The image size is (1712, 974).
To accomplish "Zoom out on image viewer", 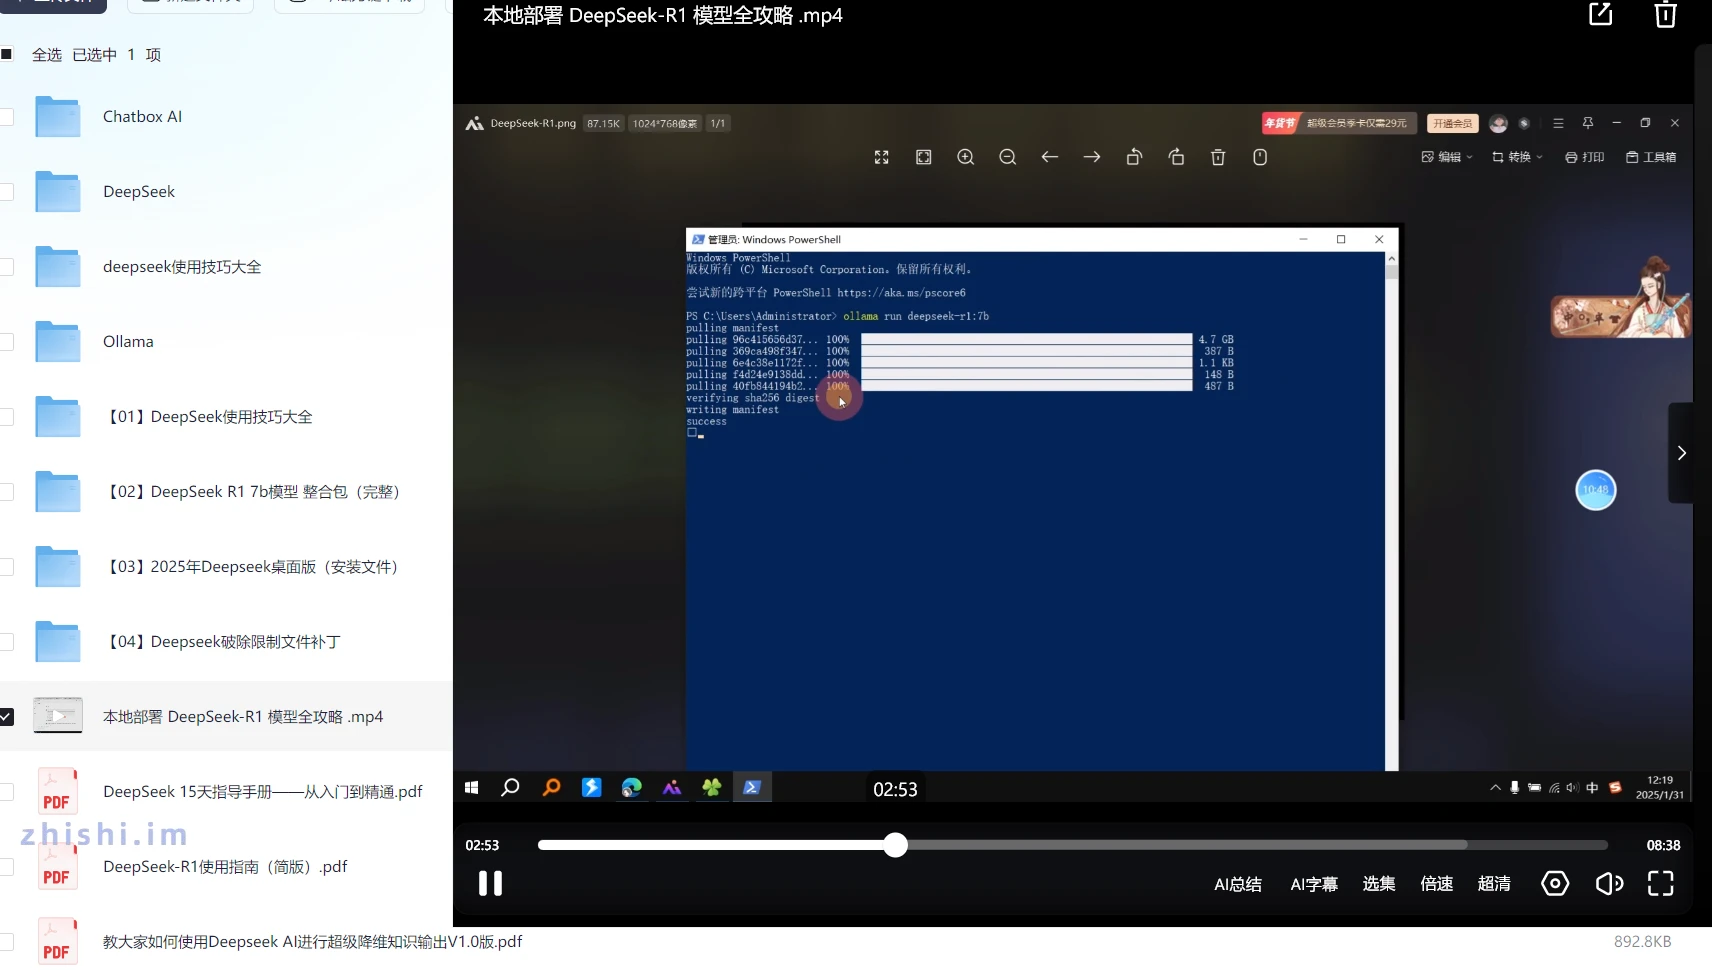I will pos(1007,157).
